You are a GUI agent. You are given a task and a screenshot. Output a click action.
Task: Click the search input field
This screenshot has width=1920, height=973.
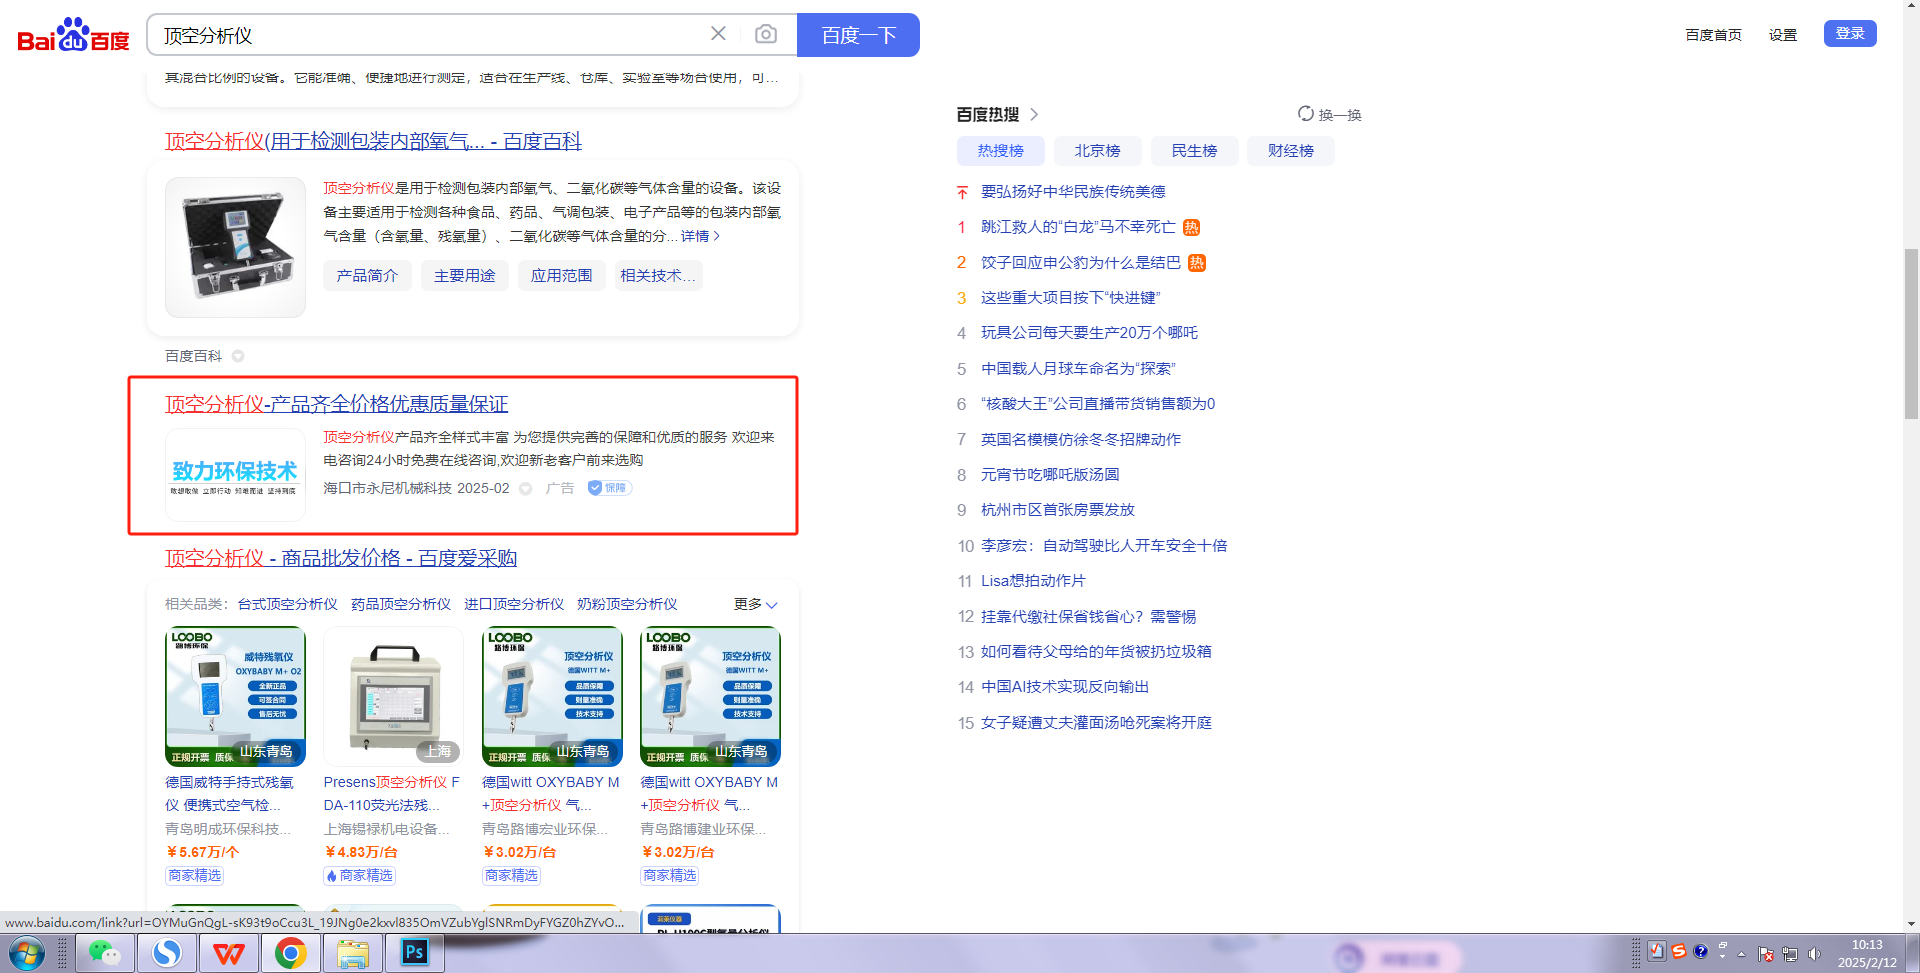click(430, 35)
